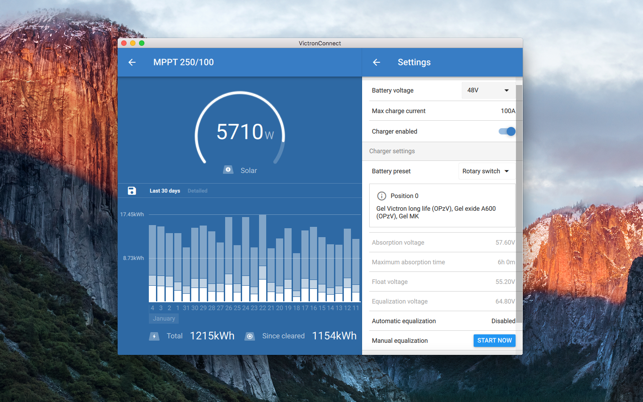The image size is (643, 402).
Task: Click the Solar panel icon under gauge
Action: [228, 170]
